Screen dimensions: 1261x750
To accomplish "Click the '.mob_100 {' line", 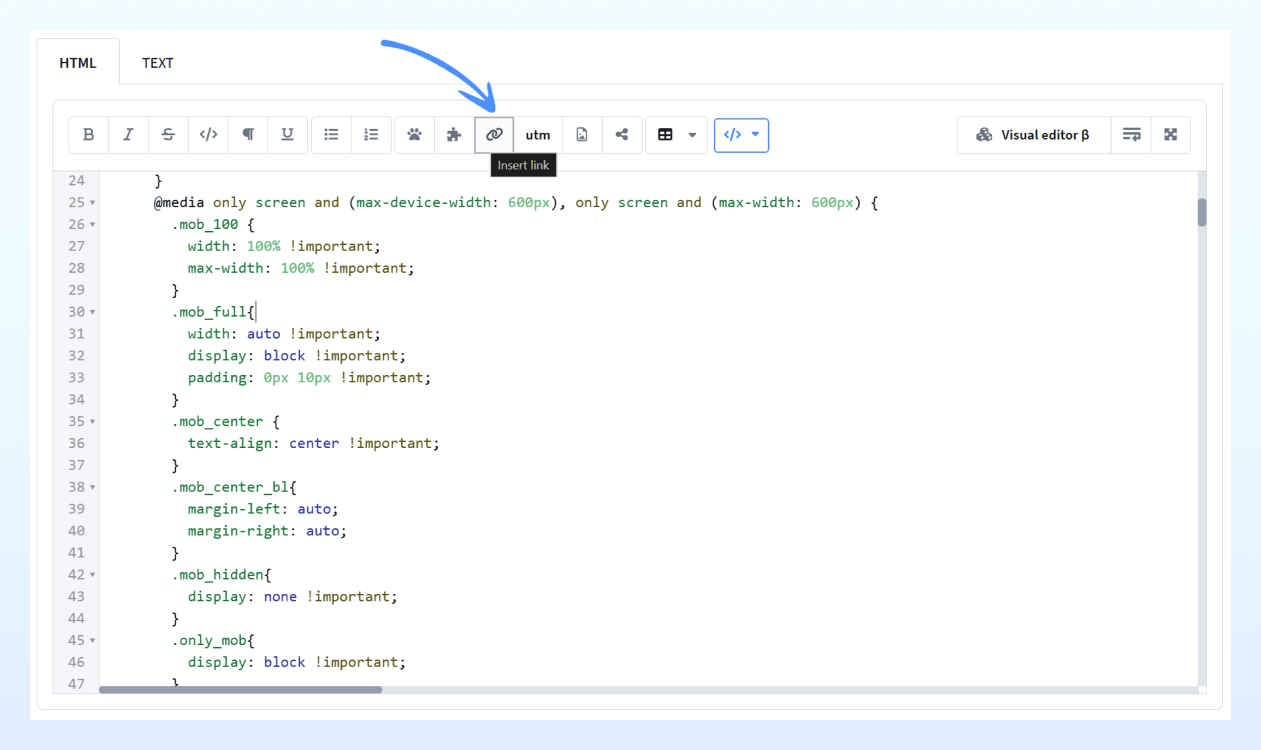I will (x=213, y=224).
